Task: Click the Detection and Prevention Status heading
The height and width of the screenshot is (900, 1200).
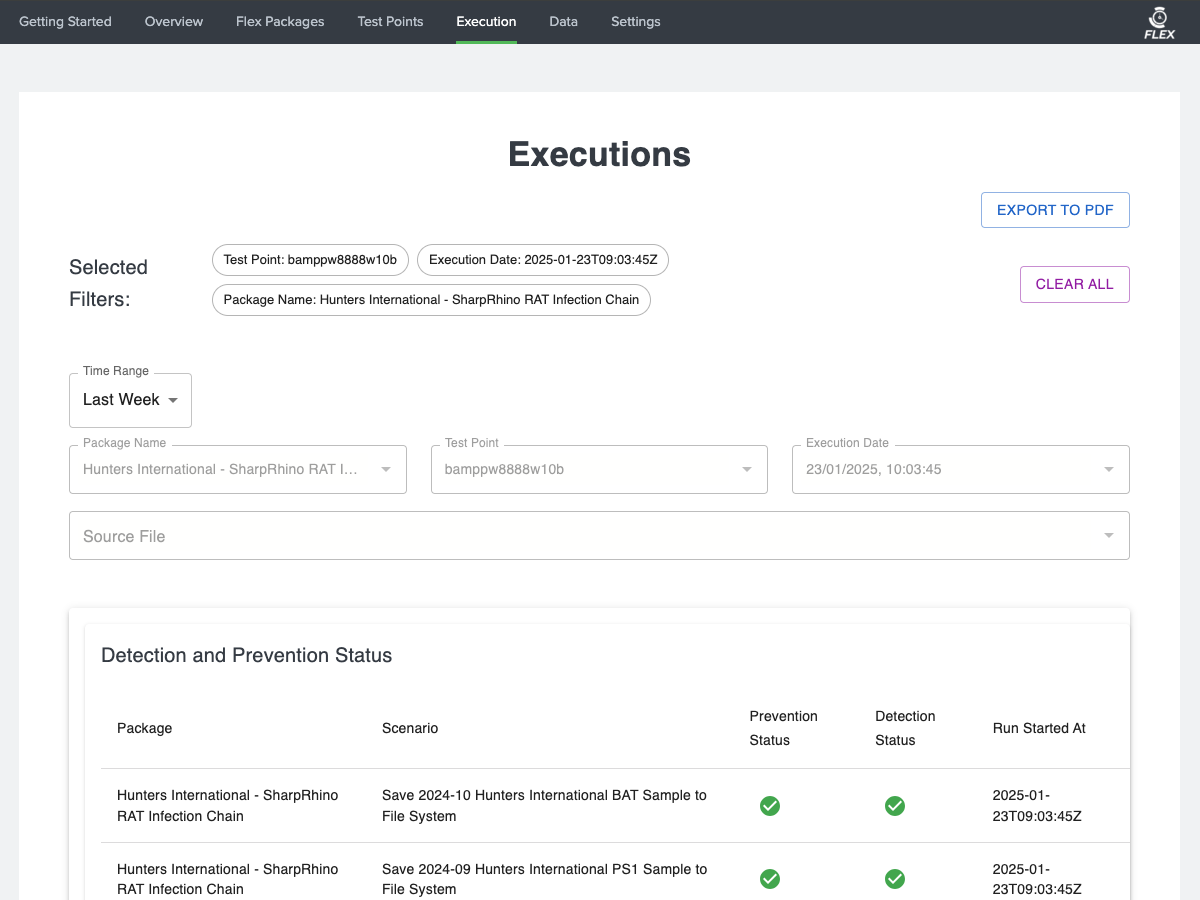Action: click(x=247, y=656)
